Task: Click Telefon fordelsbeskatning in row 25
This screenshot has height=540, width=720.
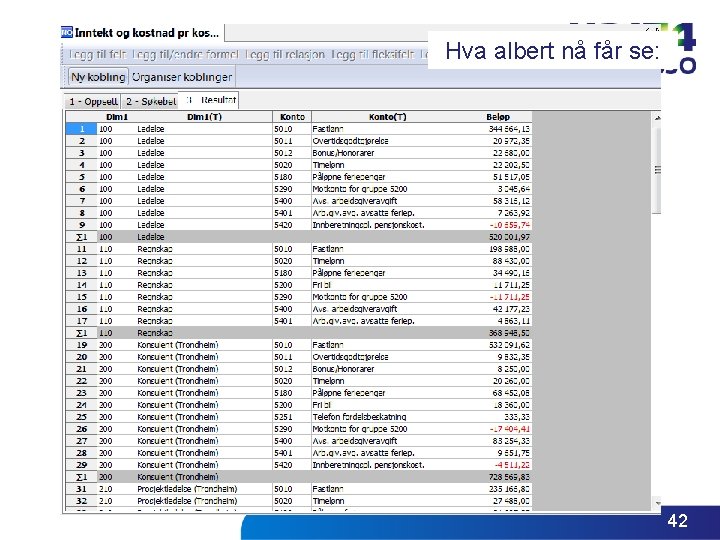Action: tap(359, 417)
